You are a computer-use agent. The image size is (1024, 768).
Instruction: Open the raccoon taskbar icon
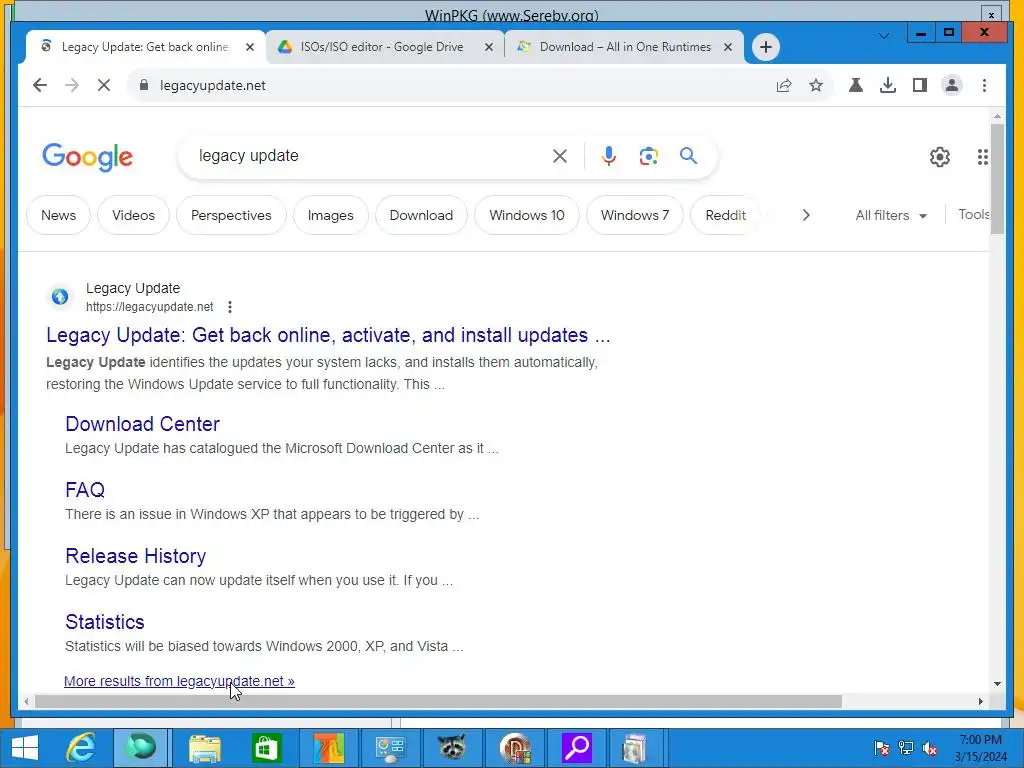(451, 748)
